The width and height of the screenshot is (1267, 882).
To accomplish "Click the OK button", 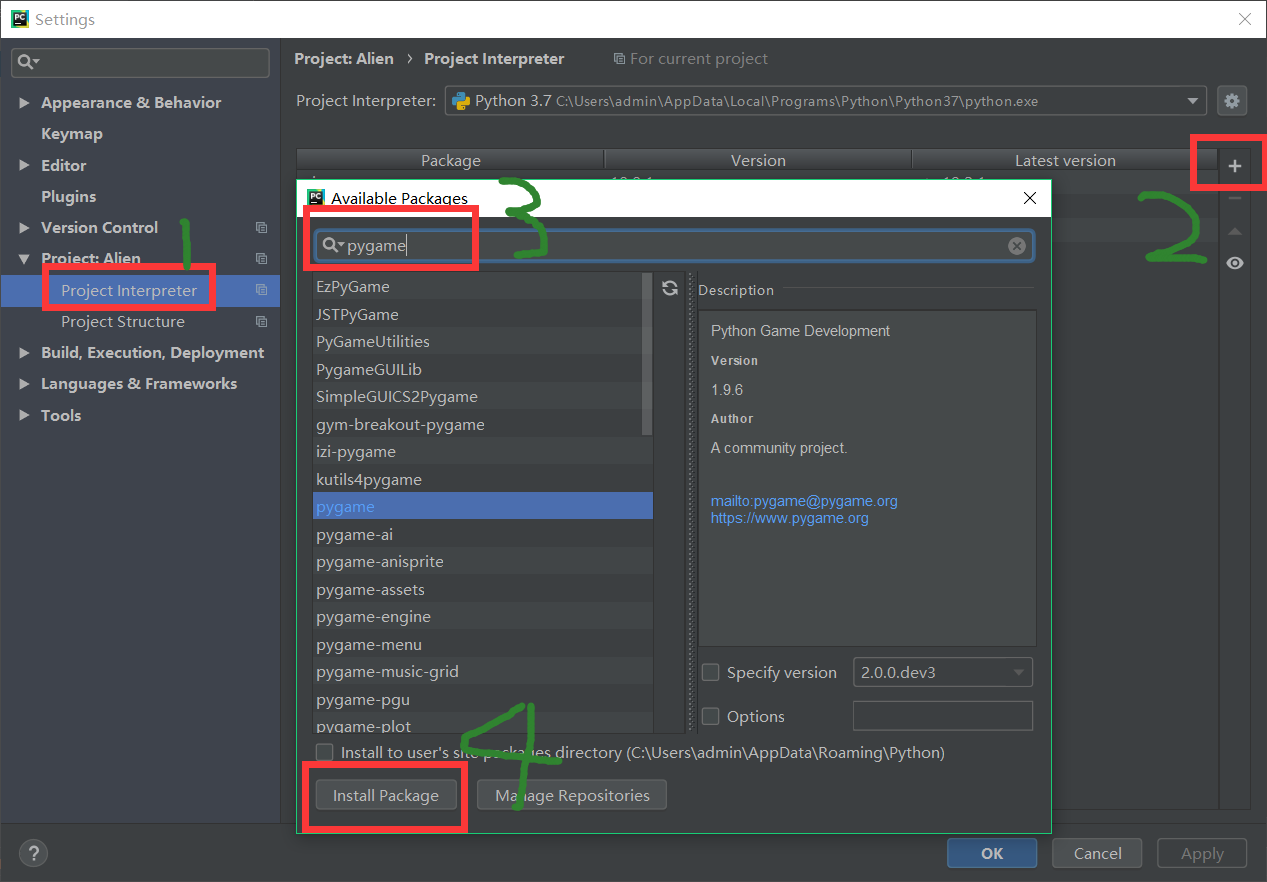I will point(992,853).
